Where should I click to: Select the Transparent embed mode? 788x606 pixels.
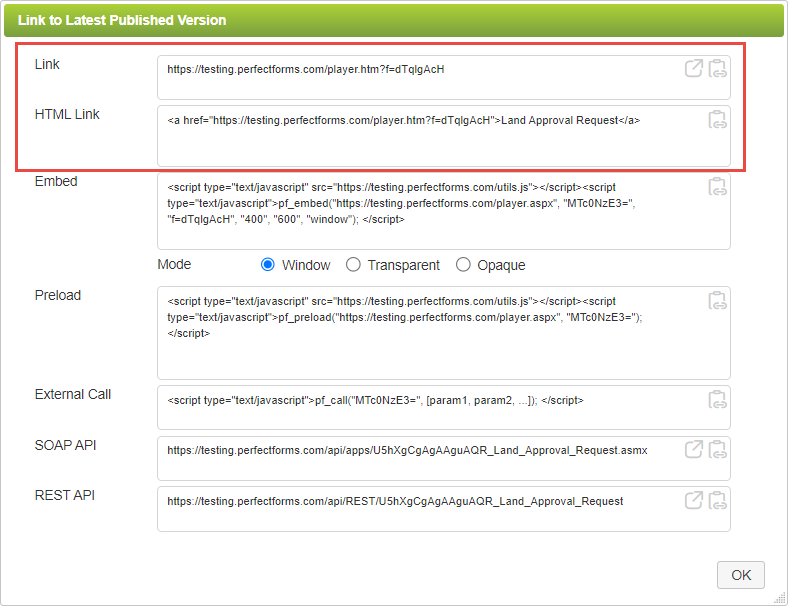[x=353, y=264]
